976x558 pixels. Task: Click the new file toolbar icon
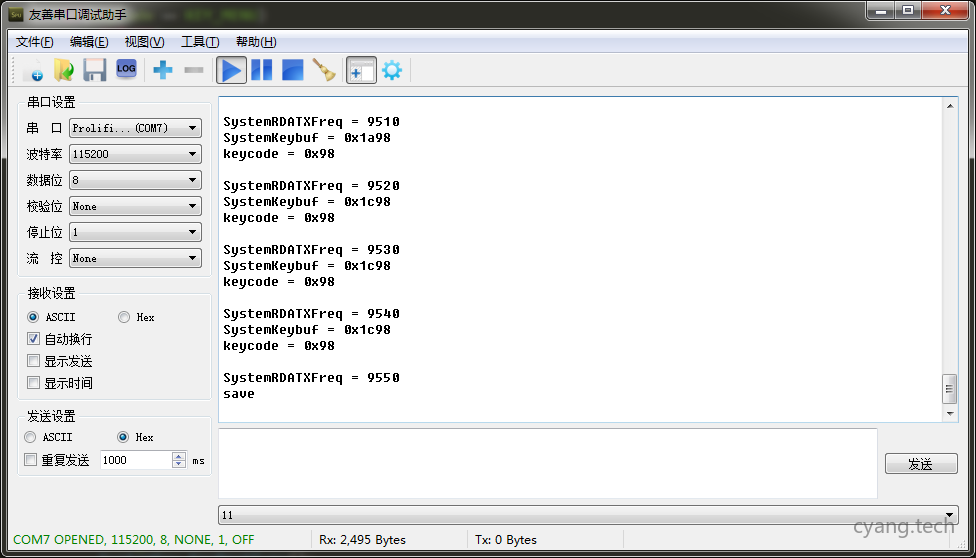click(33, 70)
